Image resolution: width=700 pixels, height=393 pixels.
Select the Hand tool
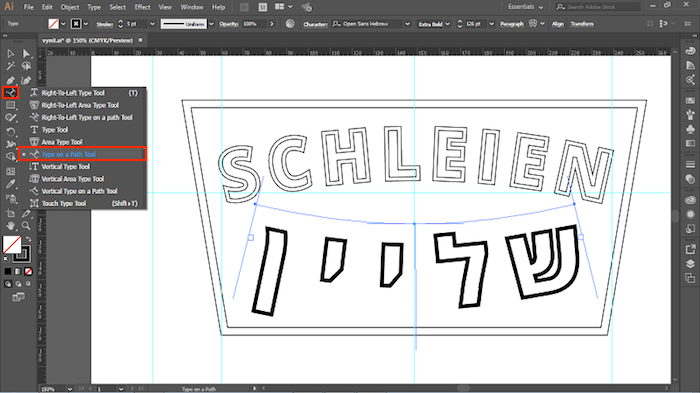pos(10,226)
